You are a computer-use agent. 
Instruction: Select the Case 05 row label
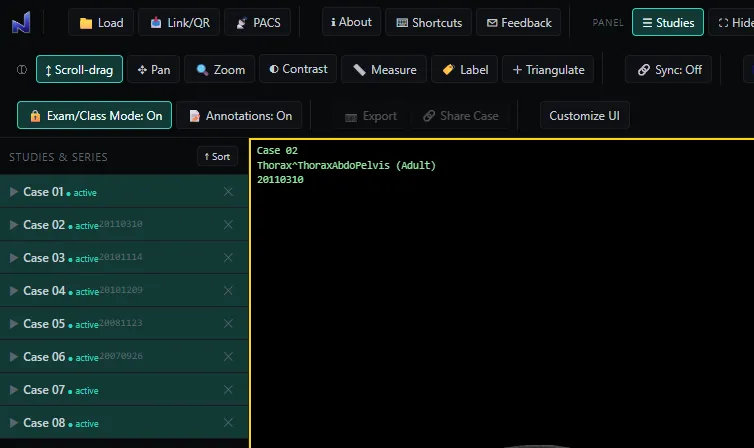pos(44,324)
